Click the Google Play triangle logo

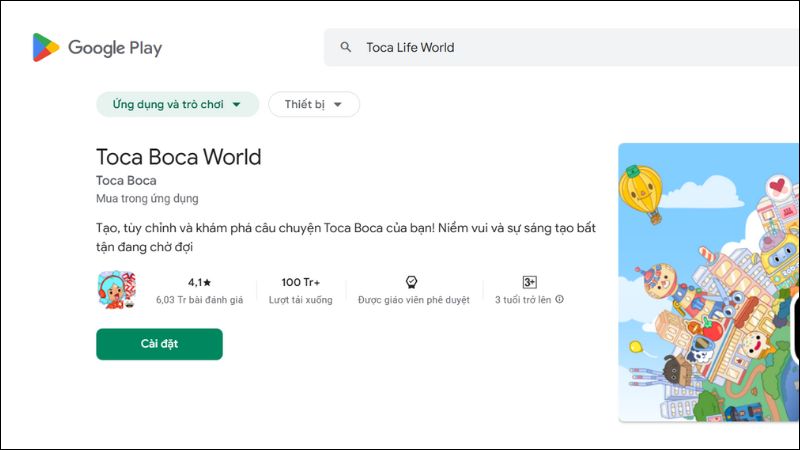(45, 47)
